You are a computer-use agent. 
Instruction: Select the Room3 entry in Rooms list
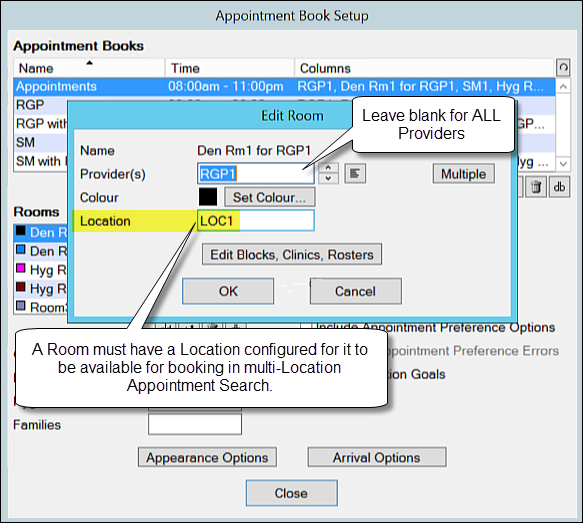(x=41, y=307)
